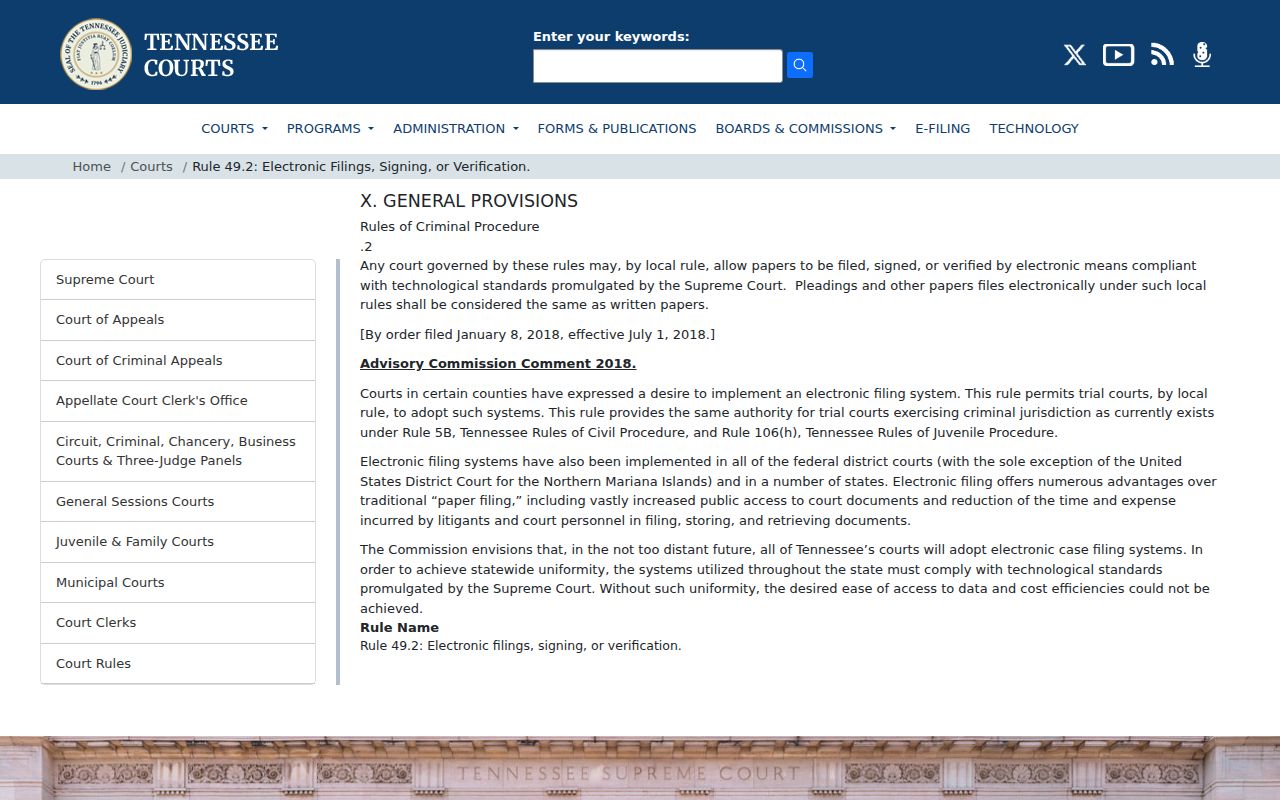Open Court of Criminal Appeals sidebar link
Viewport: 1280px width, 800px height.
coord(178,360)
